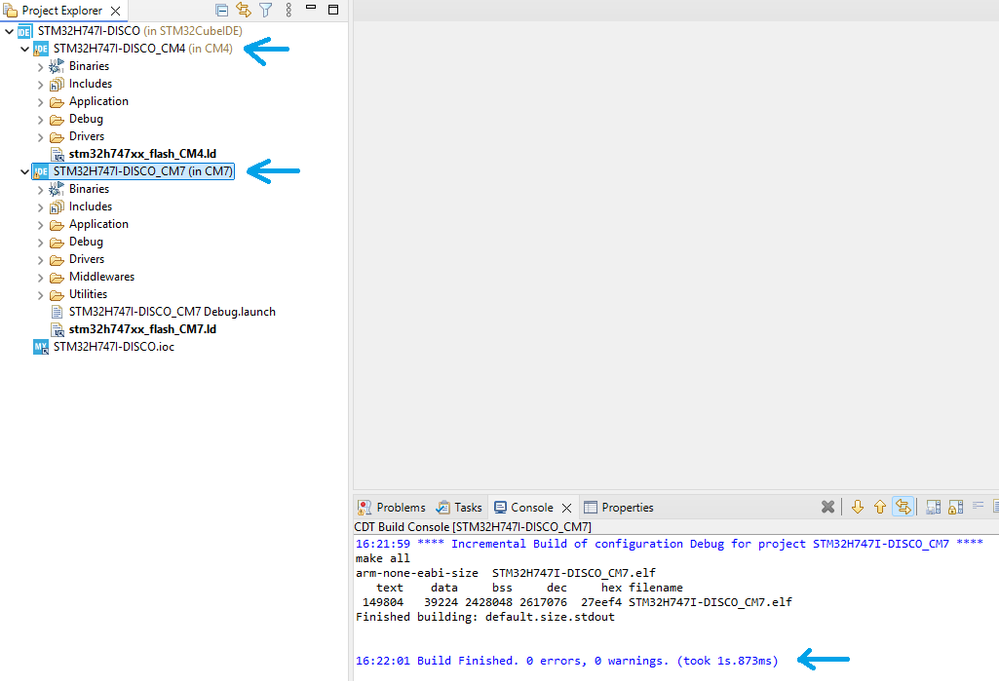The width and height of the screenshot is (999, 681).
Task: Expand Debug folder under CM7 project
Action: pyautogui.click(x=40, y=242)
